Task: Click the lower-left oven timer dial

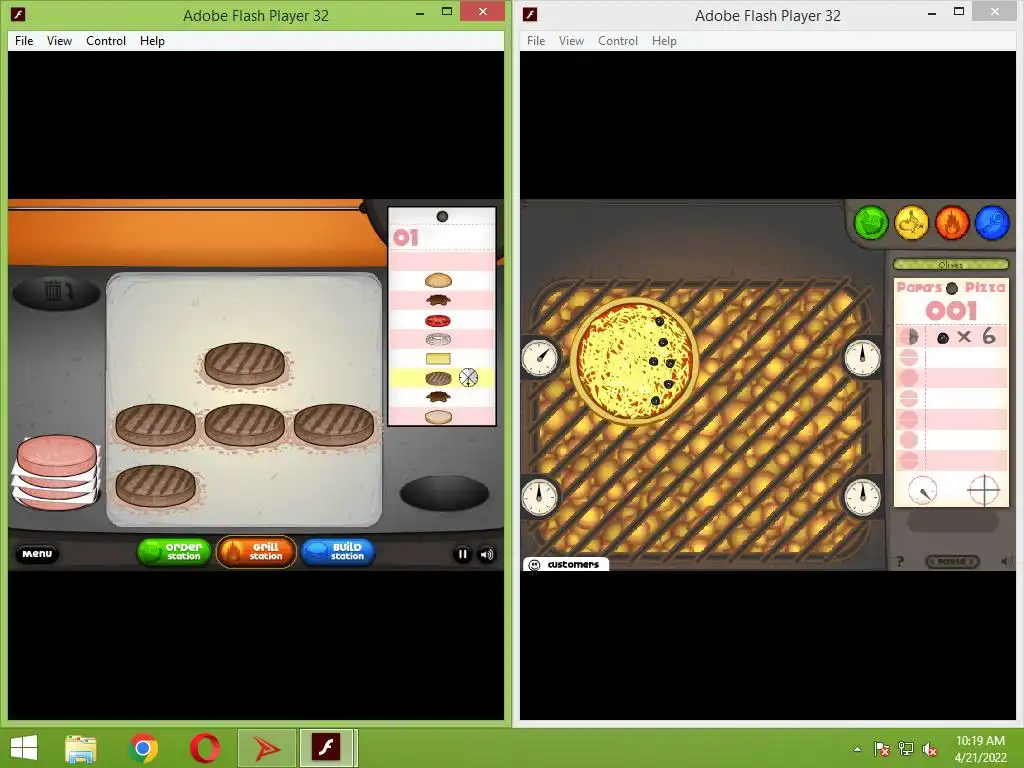Action: pos(540,496)
